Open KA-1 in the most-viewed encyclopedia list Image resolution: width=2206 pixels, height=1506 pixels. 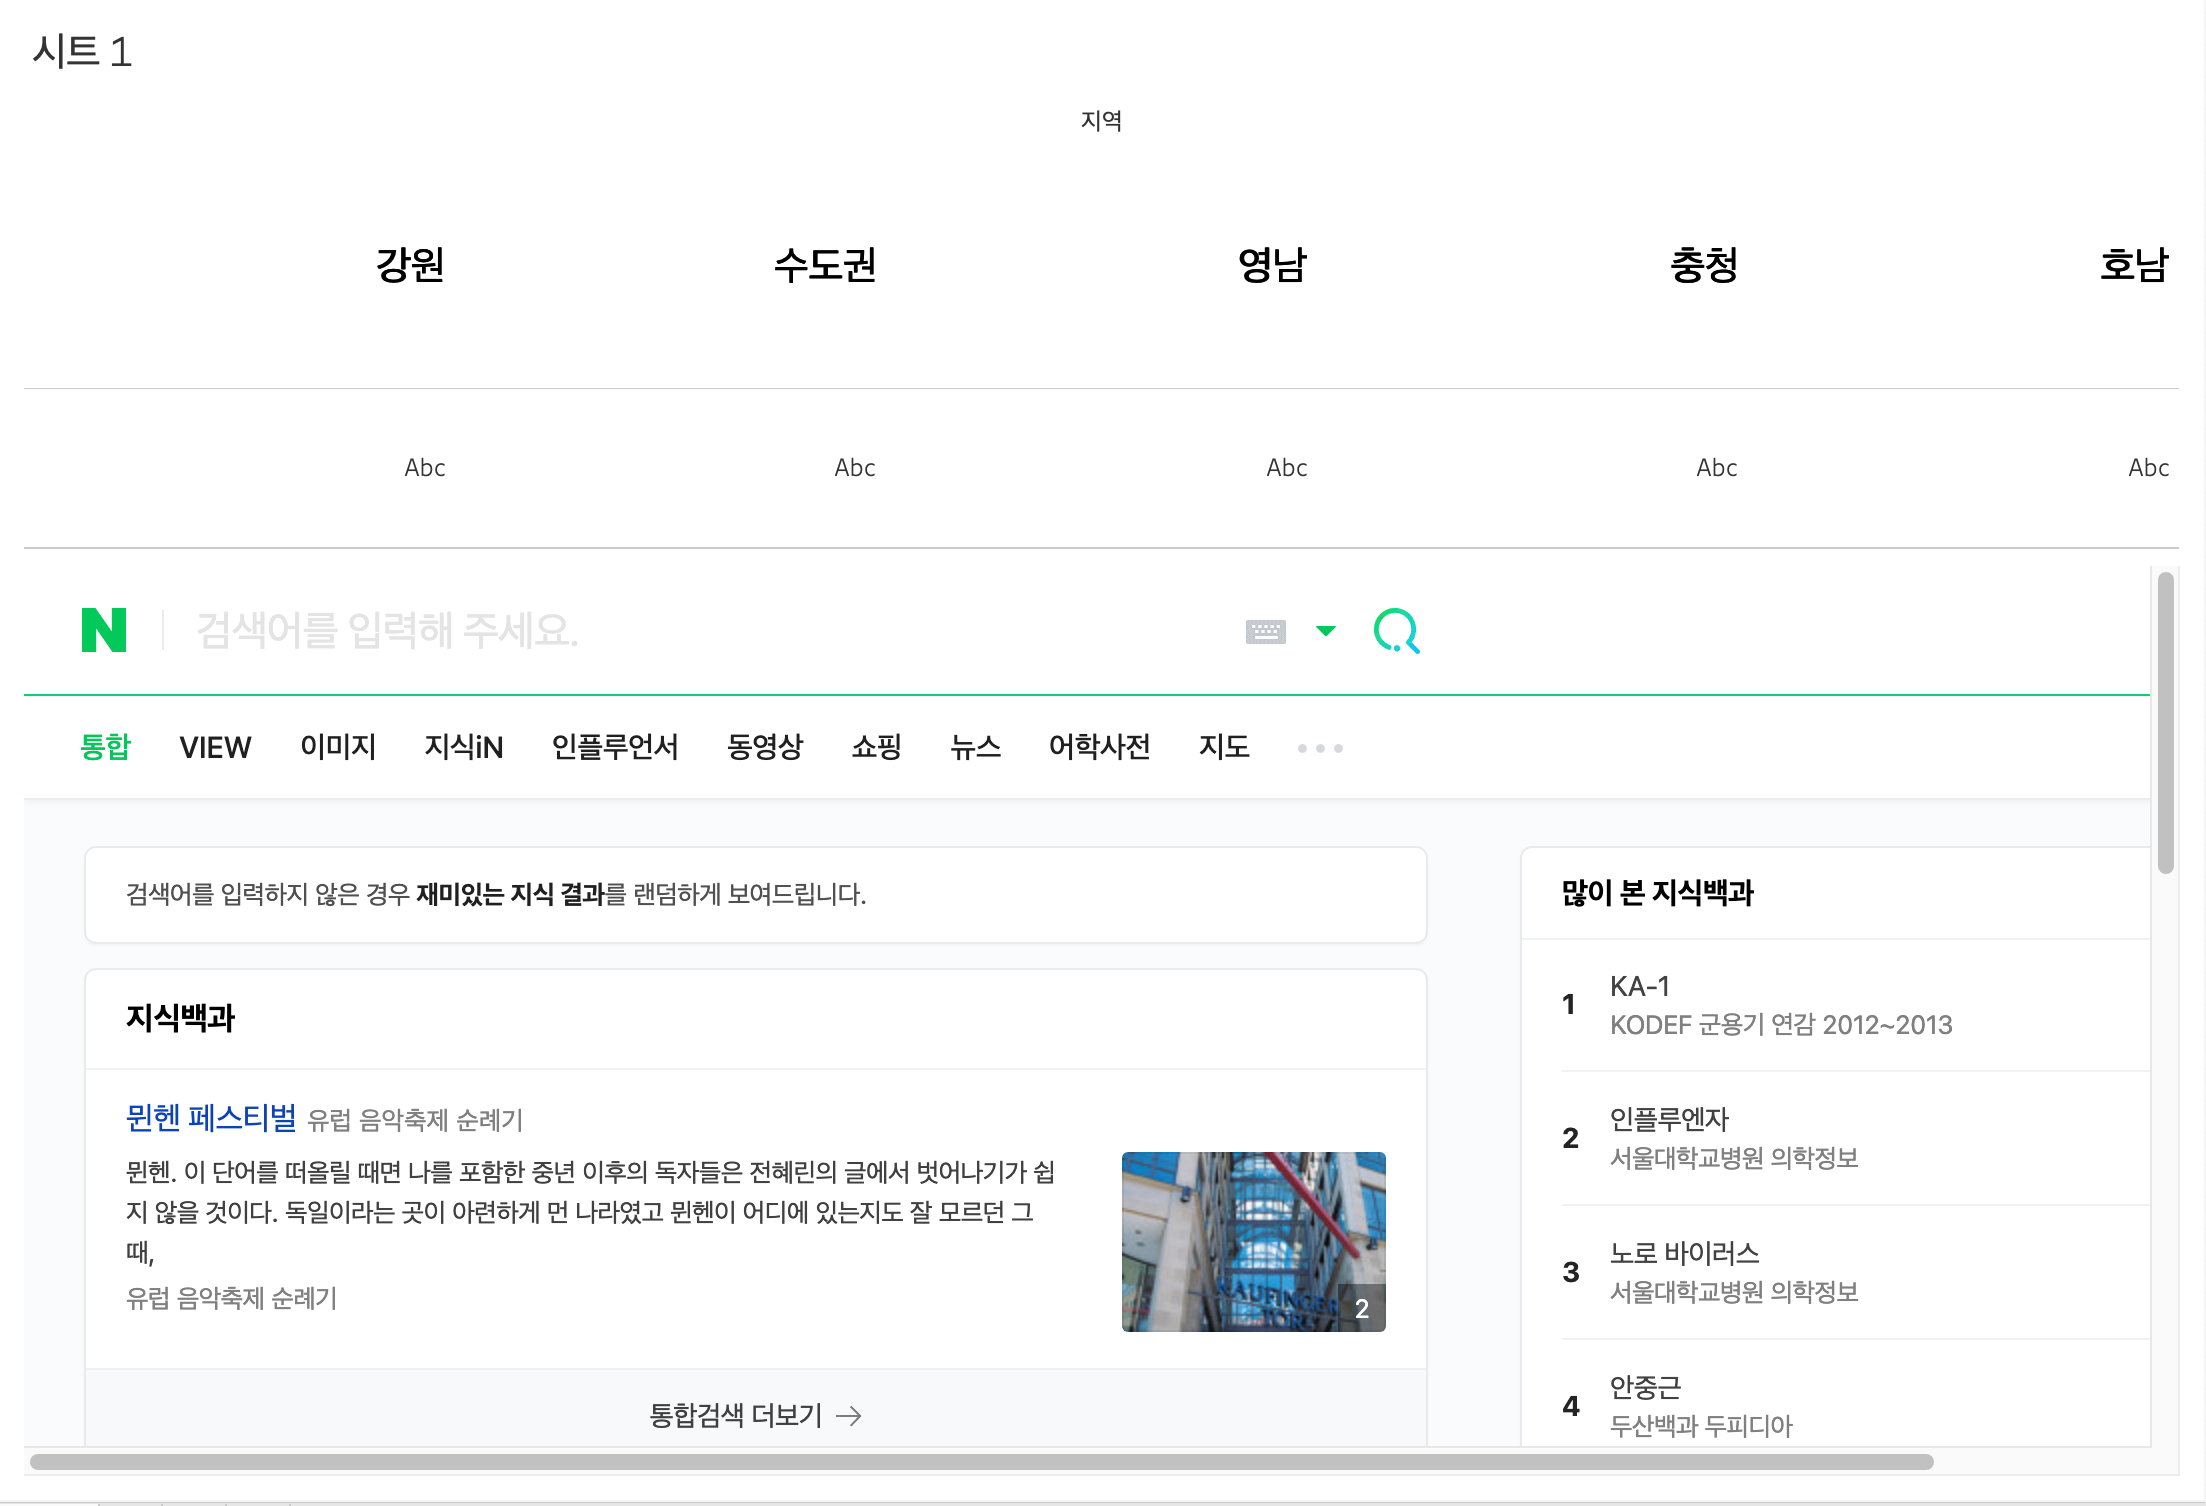[x=1639, y=986]
